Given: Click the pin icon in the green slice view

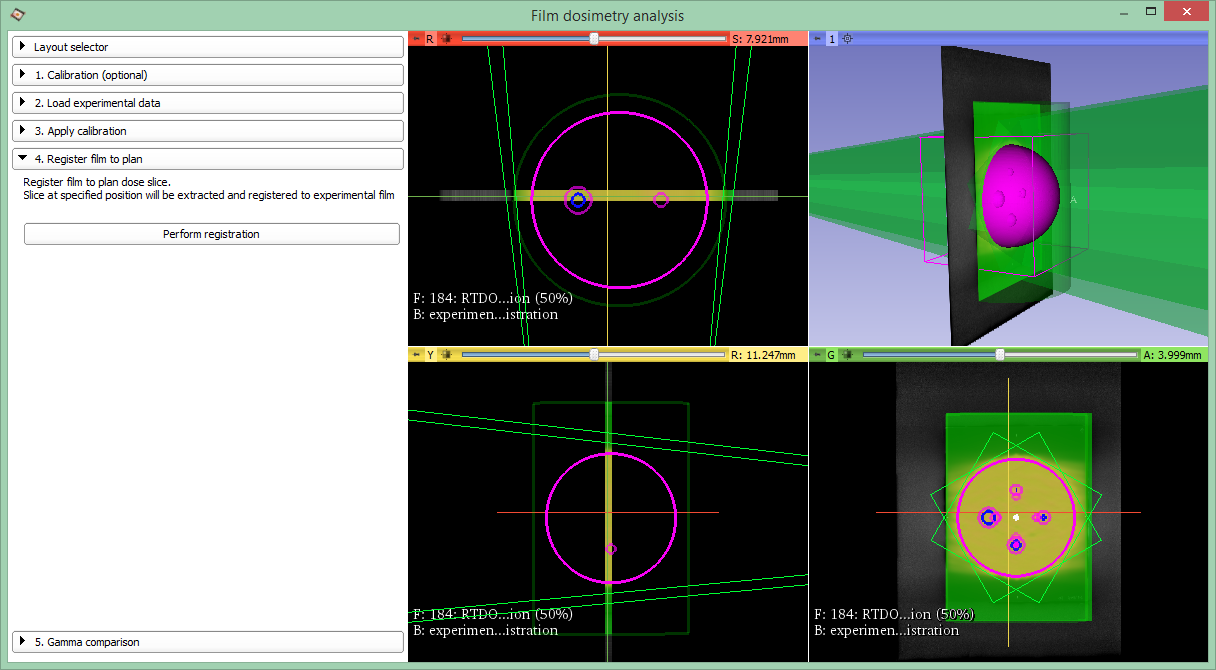Looking at the screenshot, I should 816,355.
